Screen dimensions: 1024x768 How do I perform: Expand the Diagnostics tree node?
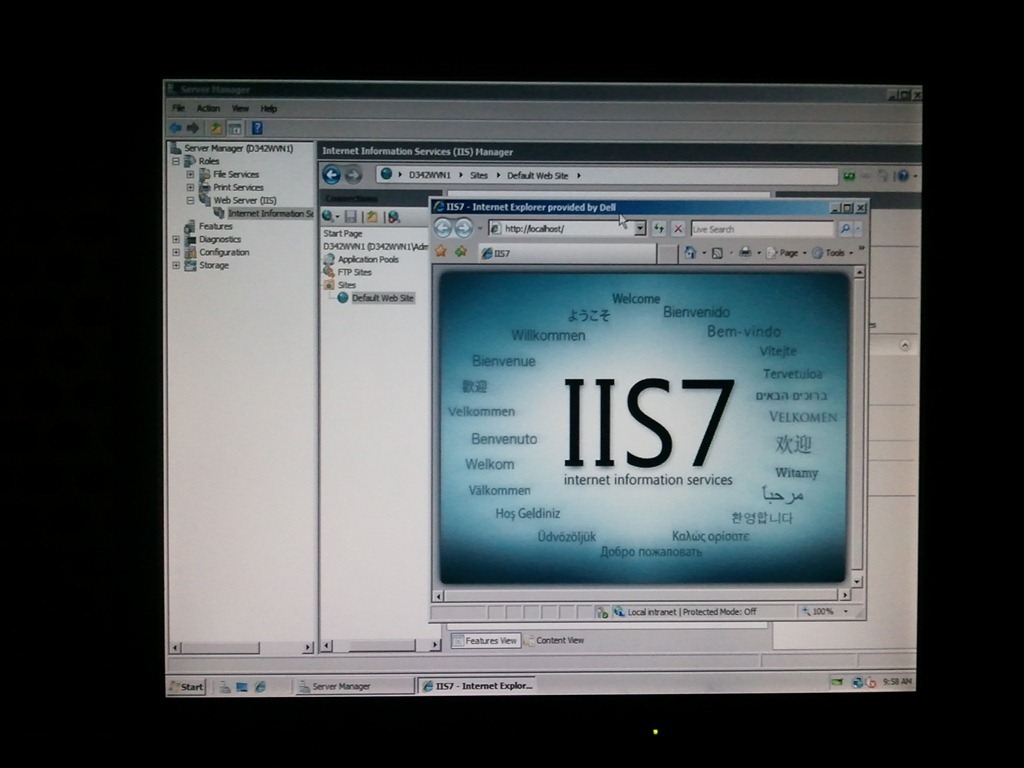176,239
